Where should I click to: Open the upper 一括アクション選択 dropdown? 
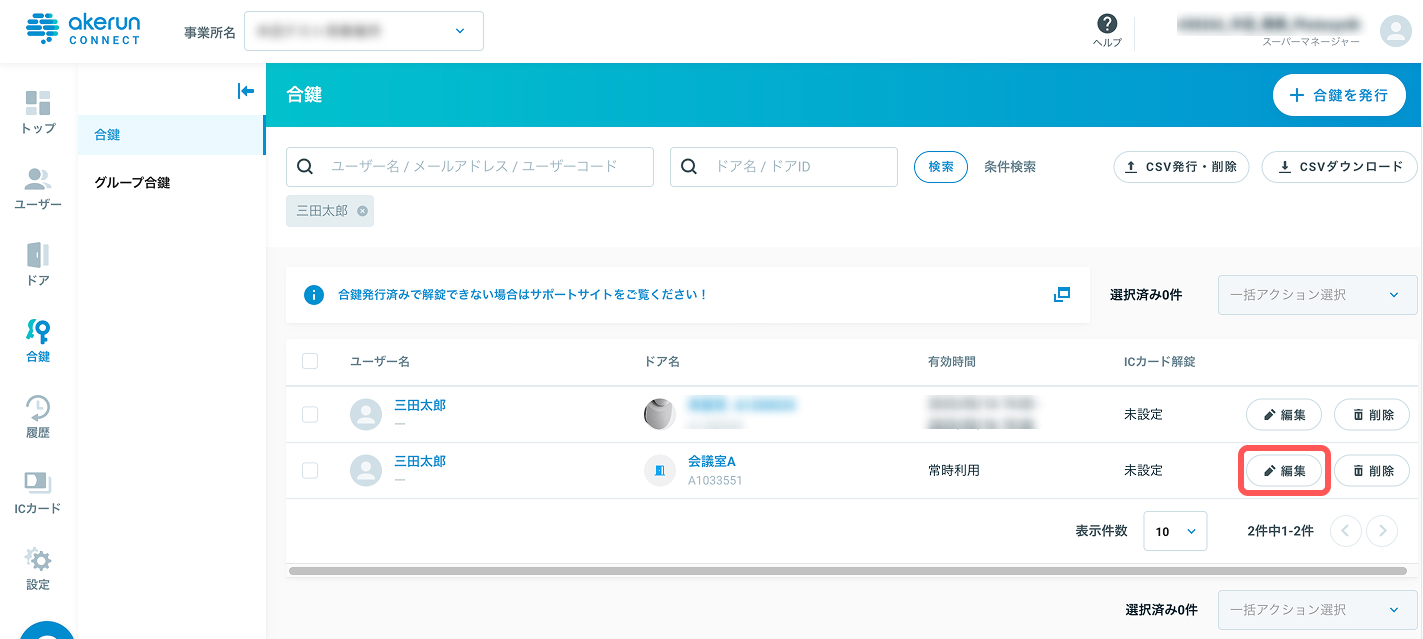click(1317, 295)
